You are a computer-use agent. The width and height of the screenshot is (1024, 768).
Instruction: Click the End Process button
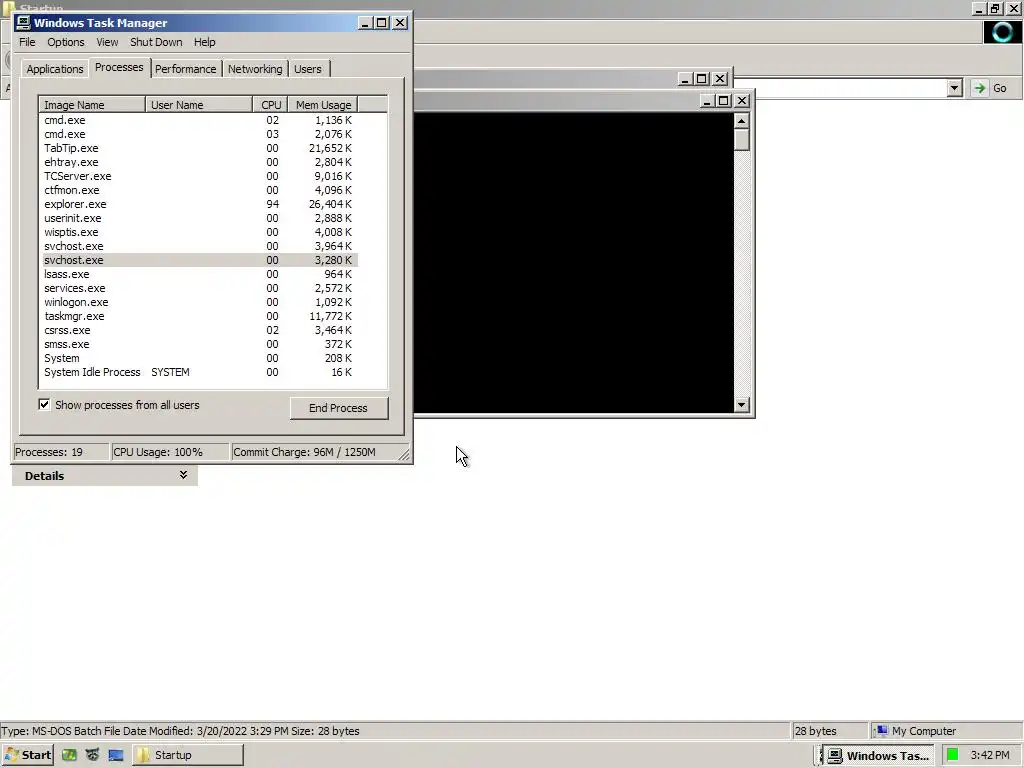pyautogui.click(x=339, y=408)
